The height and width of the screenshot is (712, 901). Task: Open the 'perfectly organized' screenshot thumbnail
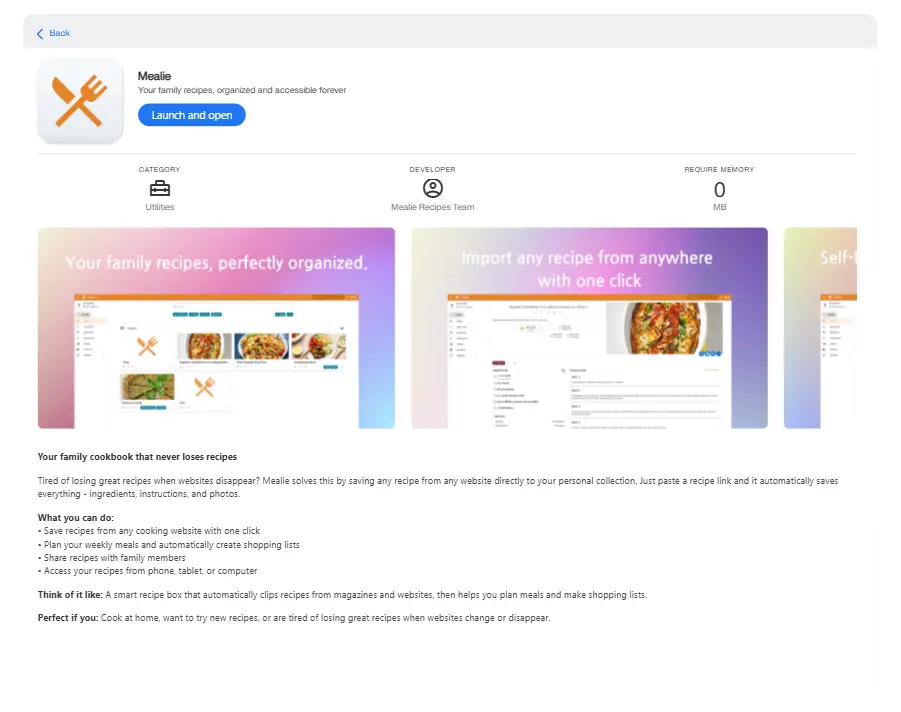tap(216, 328)
